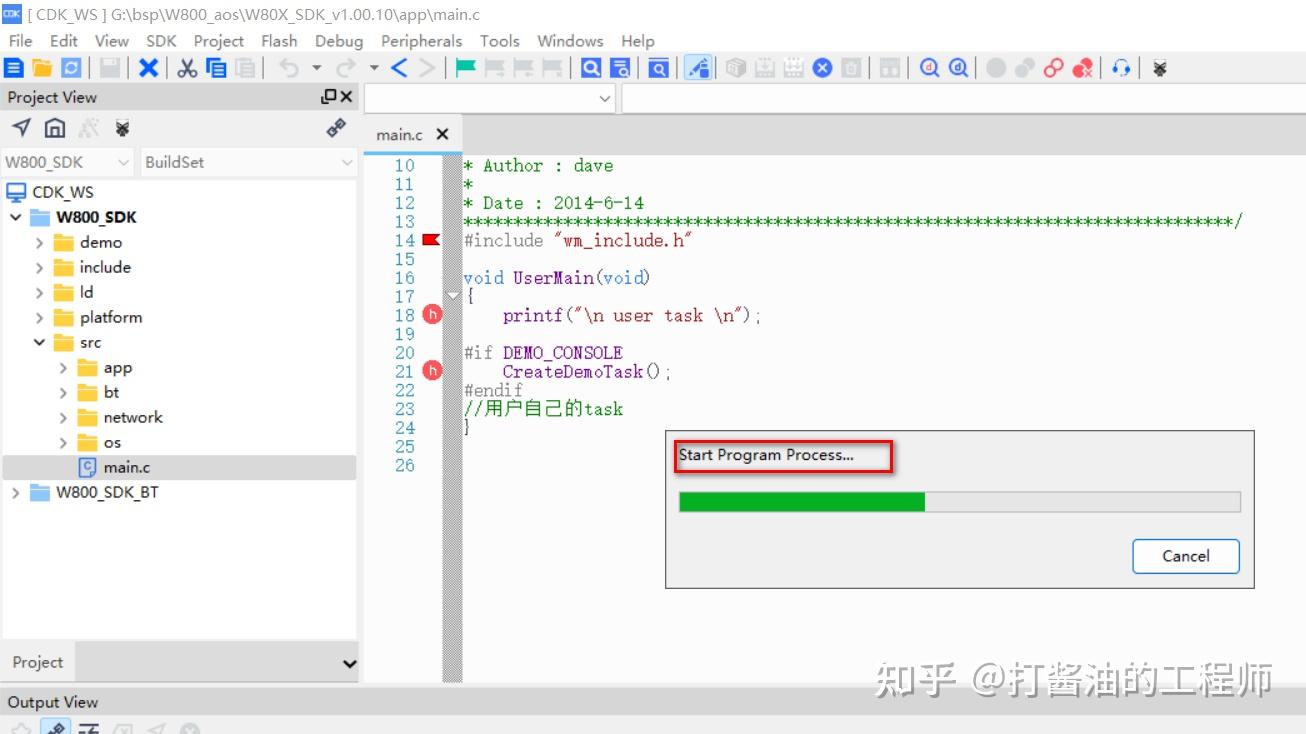Toggle the breakpoint on line 18
This screenshot has width=1306, height=734.
431,314
